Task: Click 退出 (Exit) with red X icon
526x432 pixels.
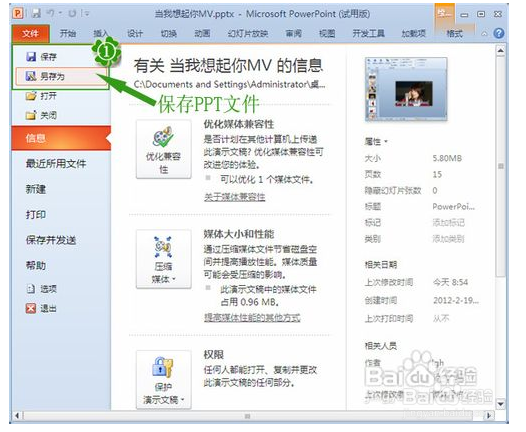Action: pyautogui.click(x=42, y=308)
